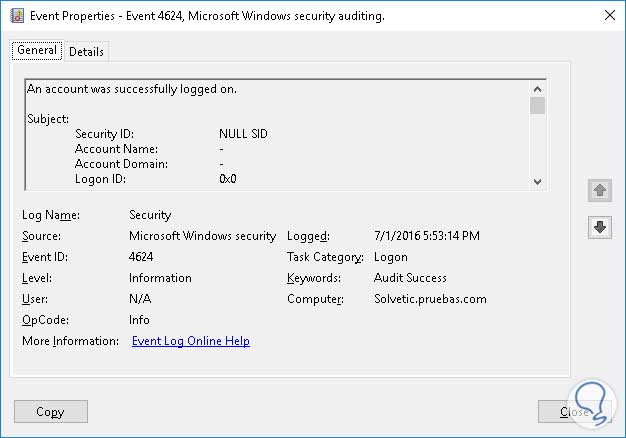Go to previous event with up arrow button
626x438 pixels.
point(599,189)
